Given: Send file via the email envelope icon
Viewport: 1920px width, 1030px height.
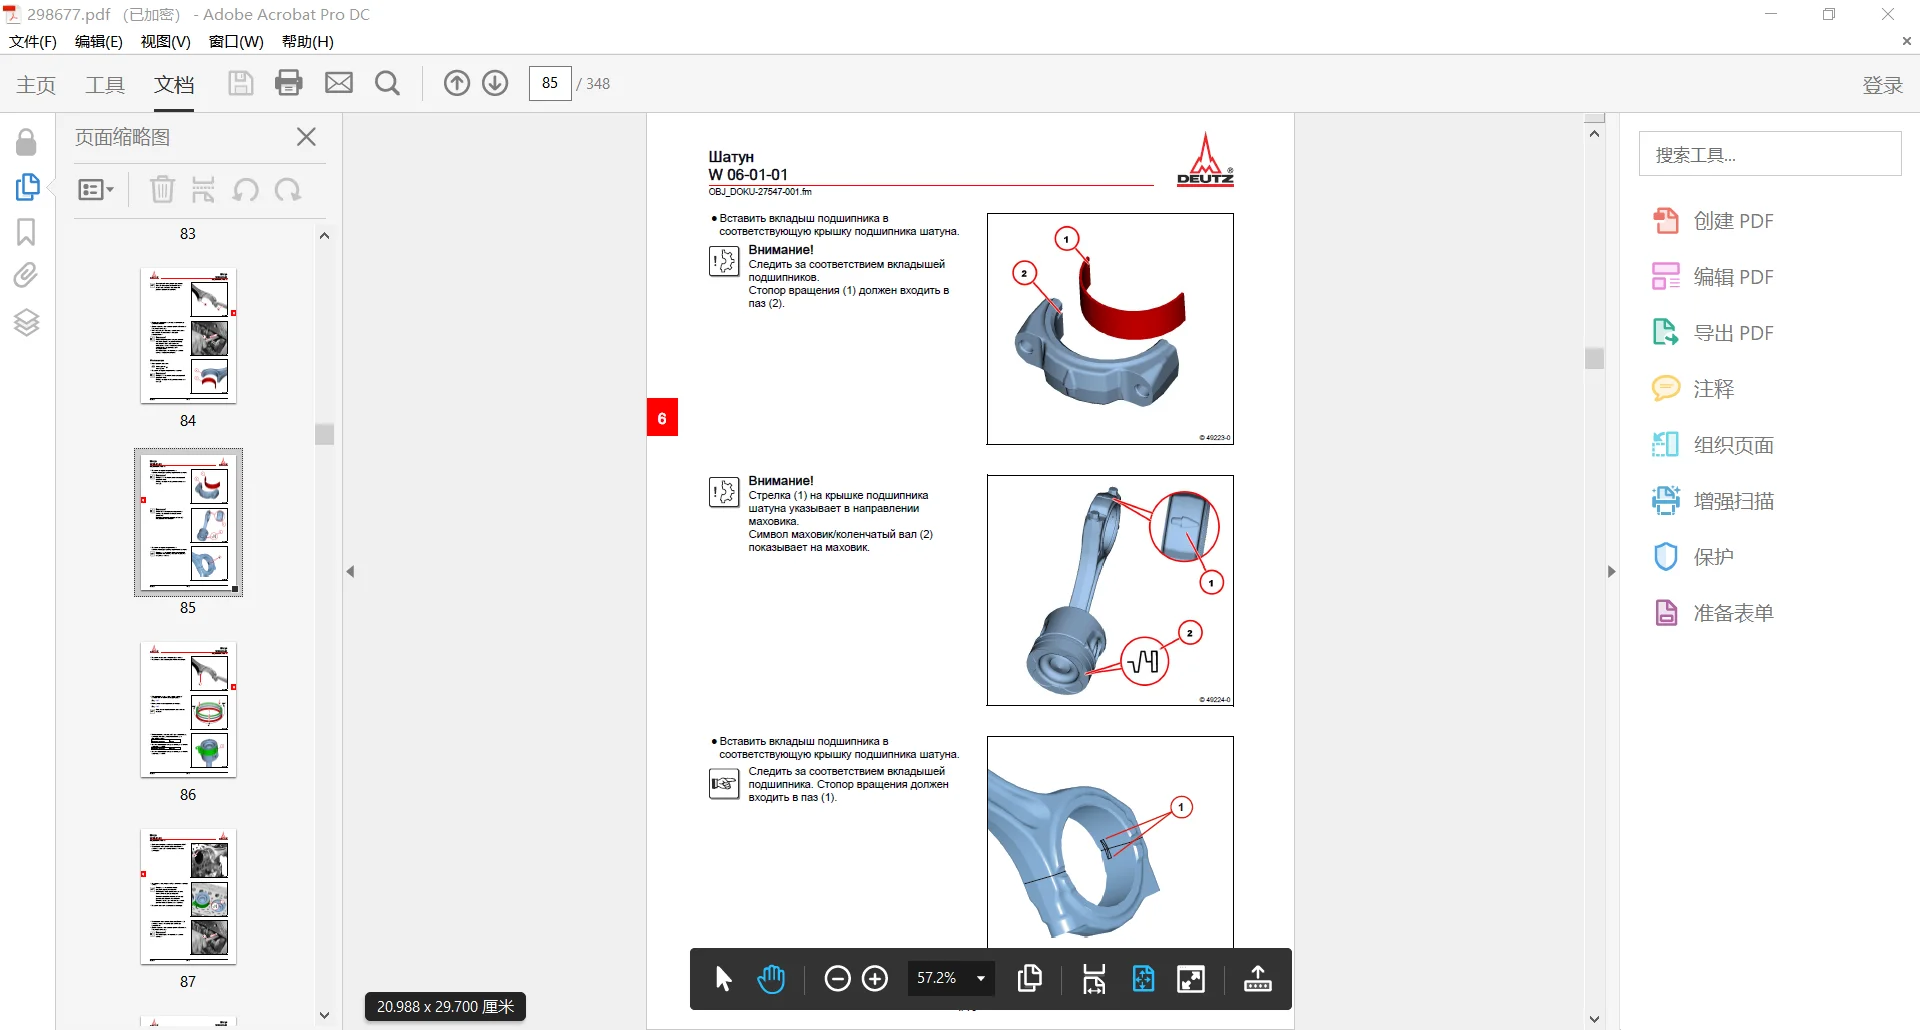Looking at the screenshot, I should pos(339,83).
